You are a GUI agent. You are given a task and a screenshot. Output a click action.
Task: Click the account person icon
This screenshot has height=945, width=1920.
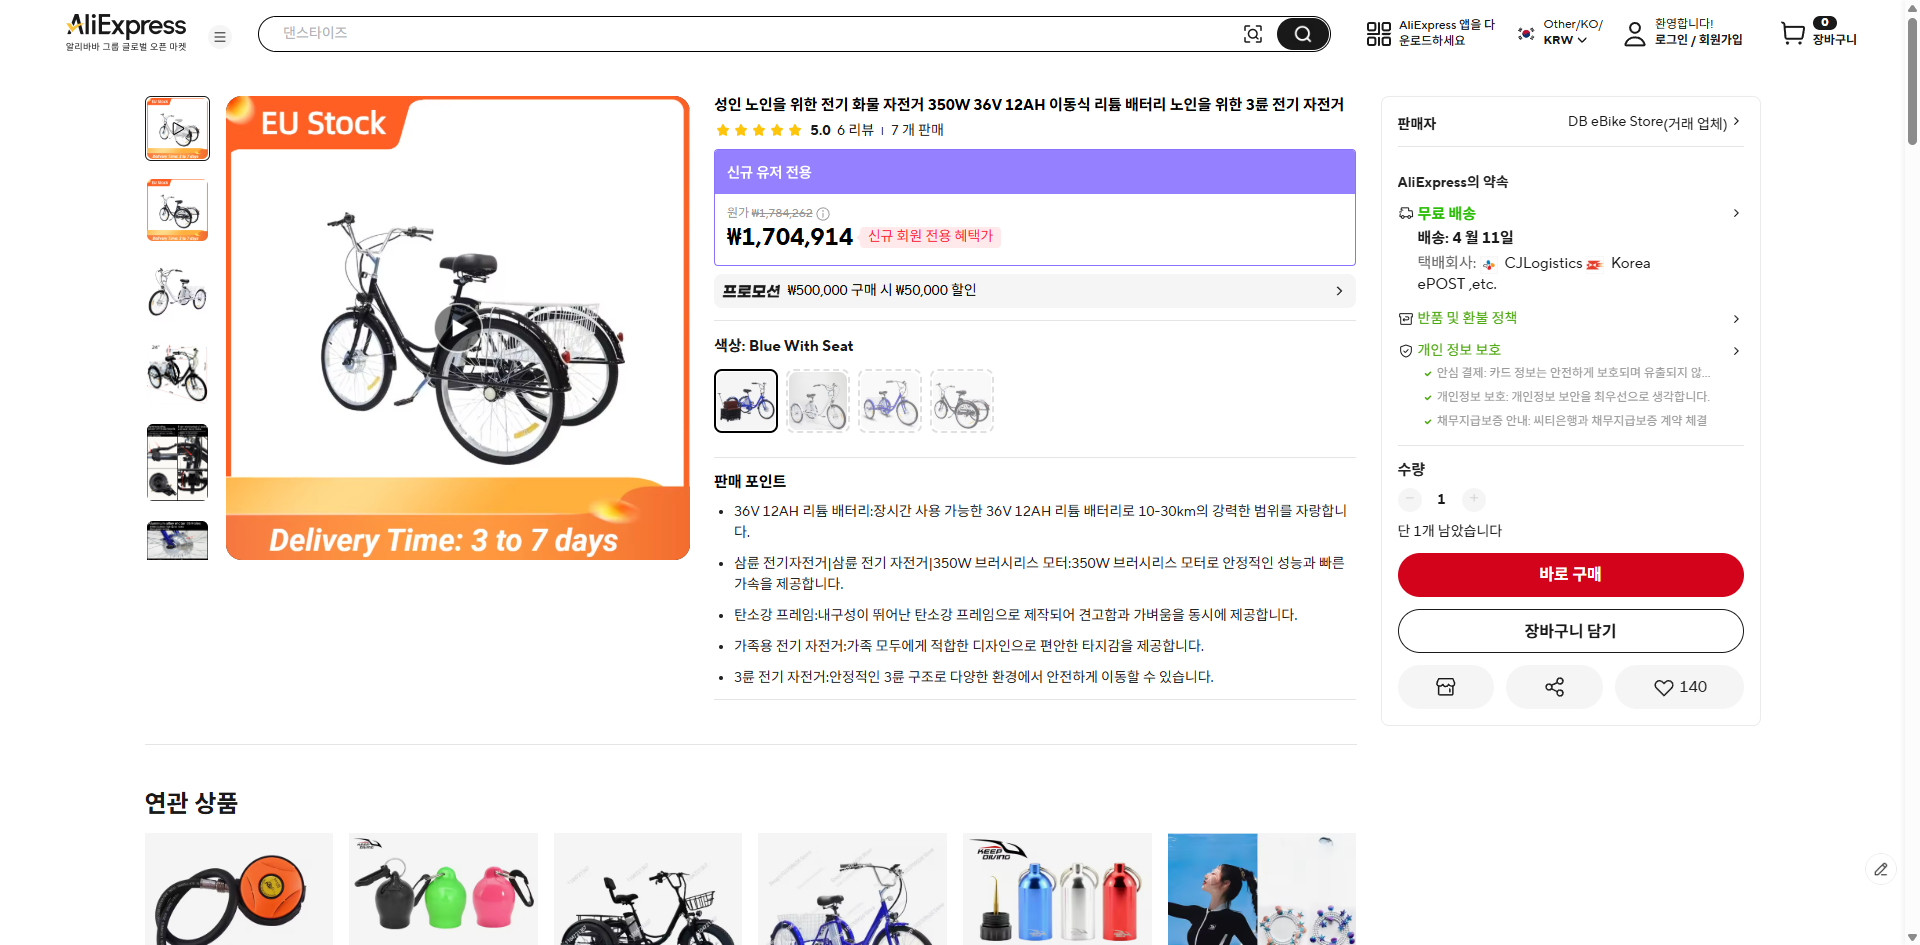1635,33
